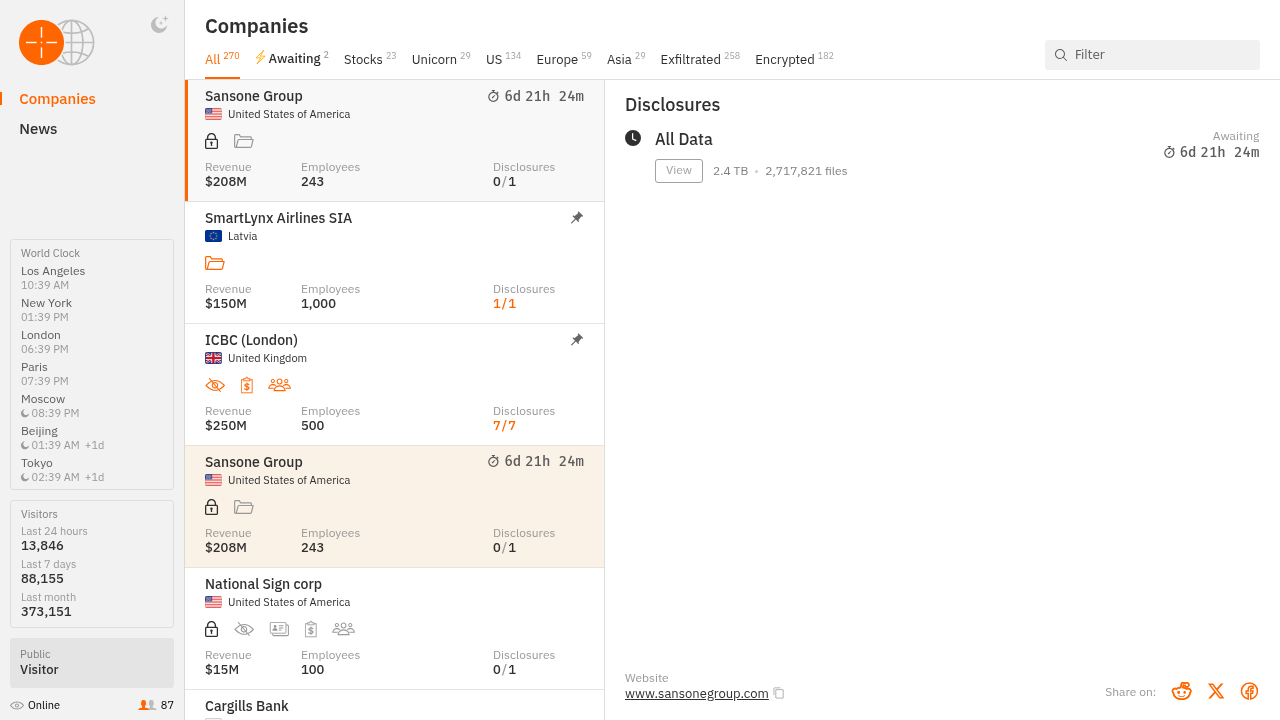Click the Latvia EU flag icon
Viewport: 1280px width, 720px height.
point(213,236)
